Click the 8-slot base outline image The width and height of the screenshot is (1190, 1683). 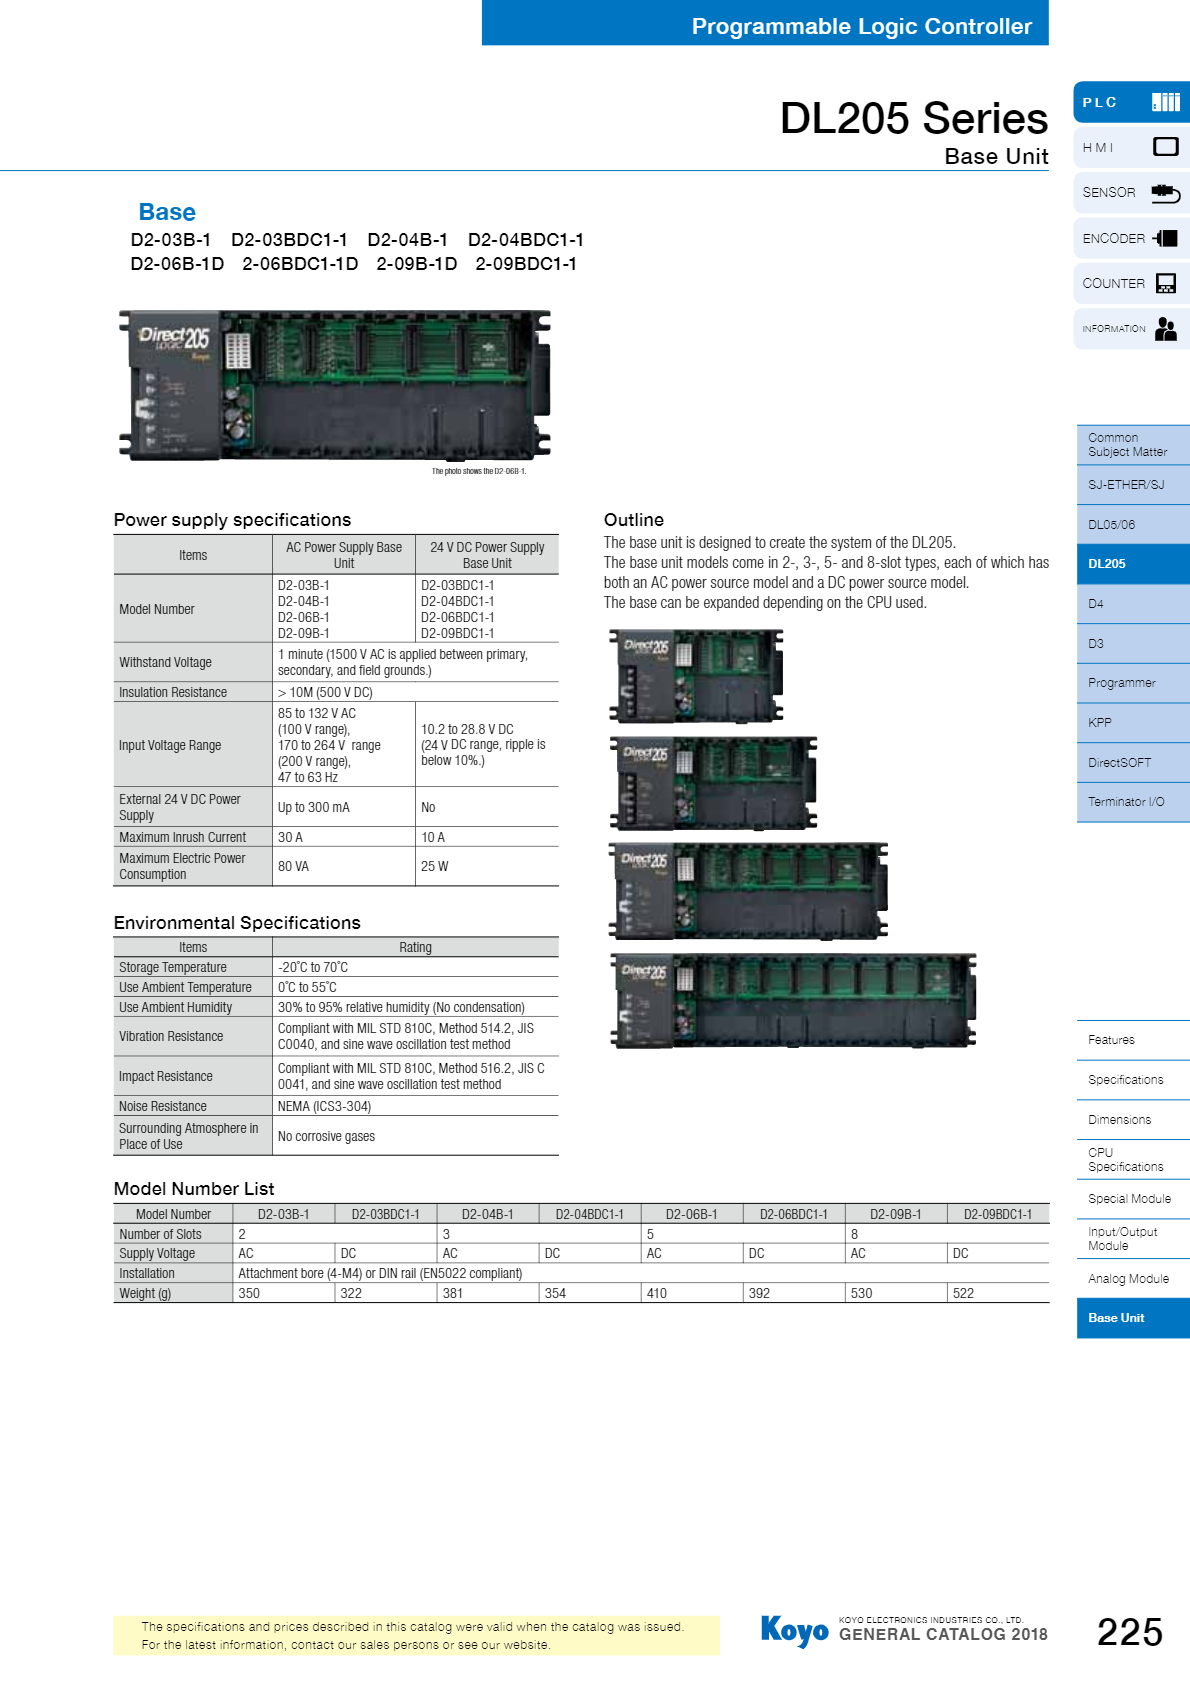[793, 1001]
